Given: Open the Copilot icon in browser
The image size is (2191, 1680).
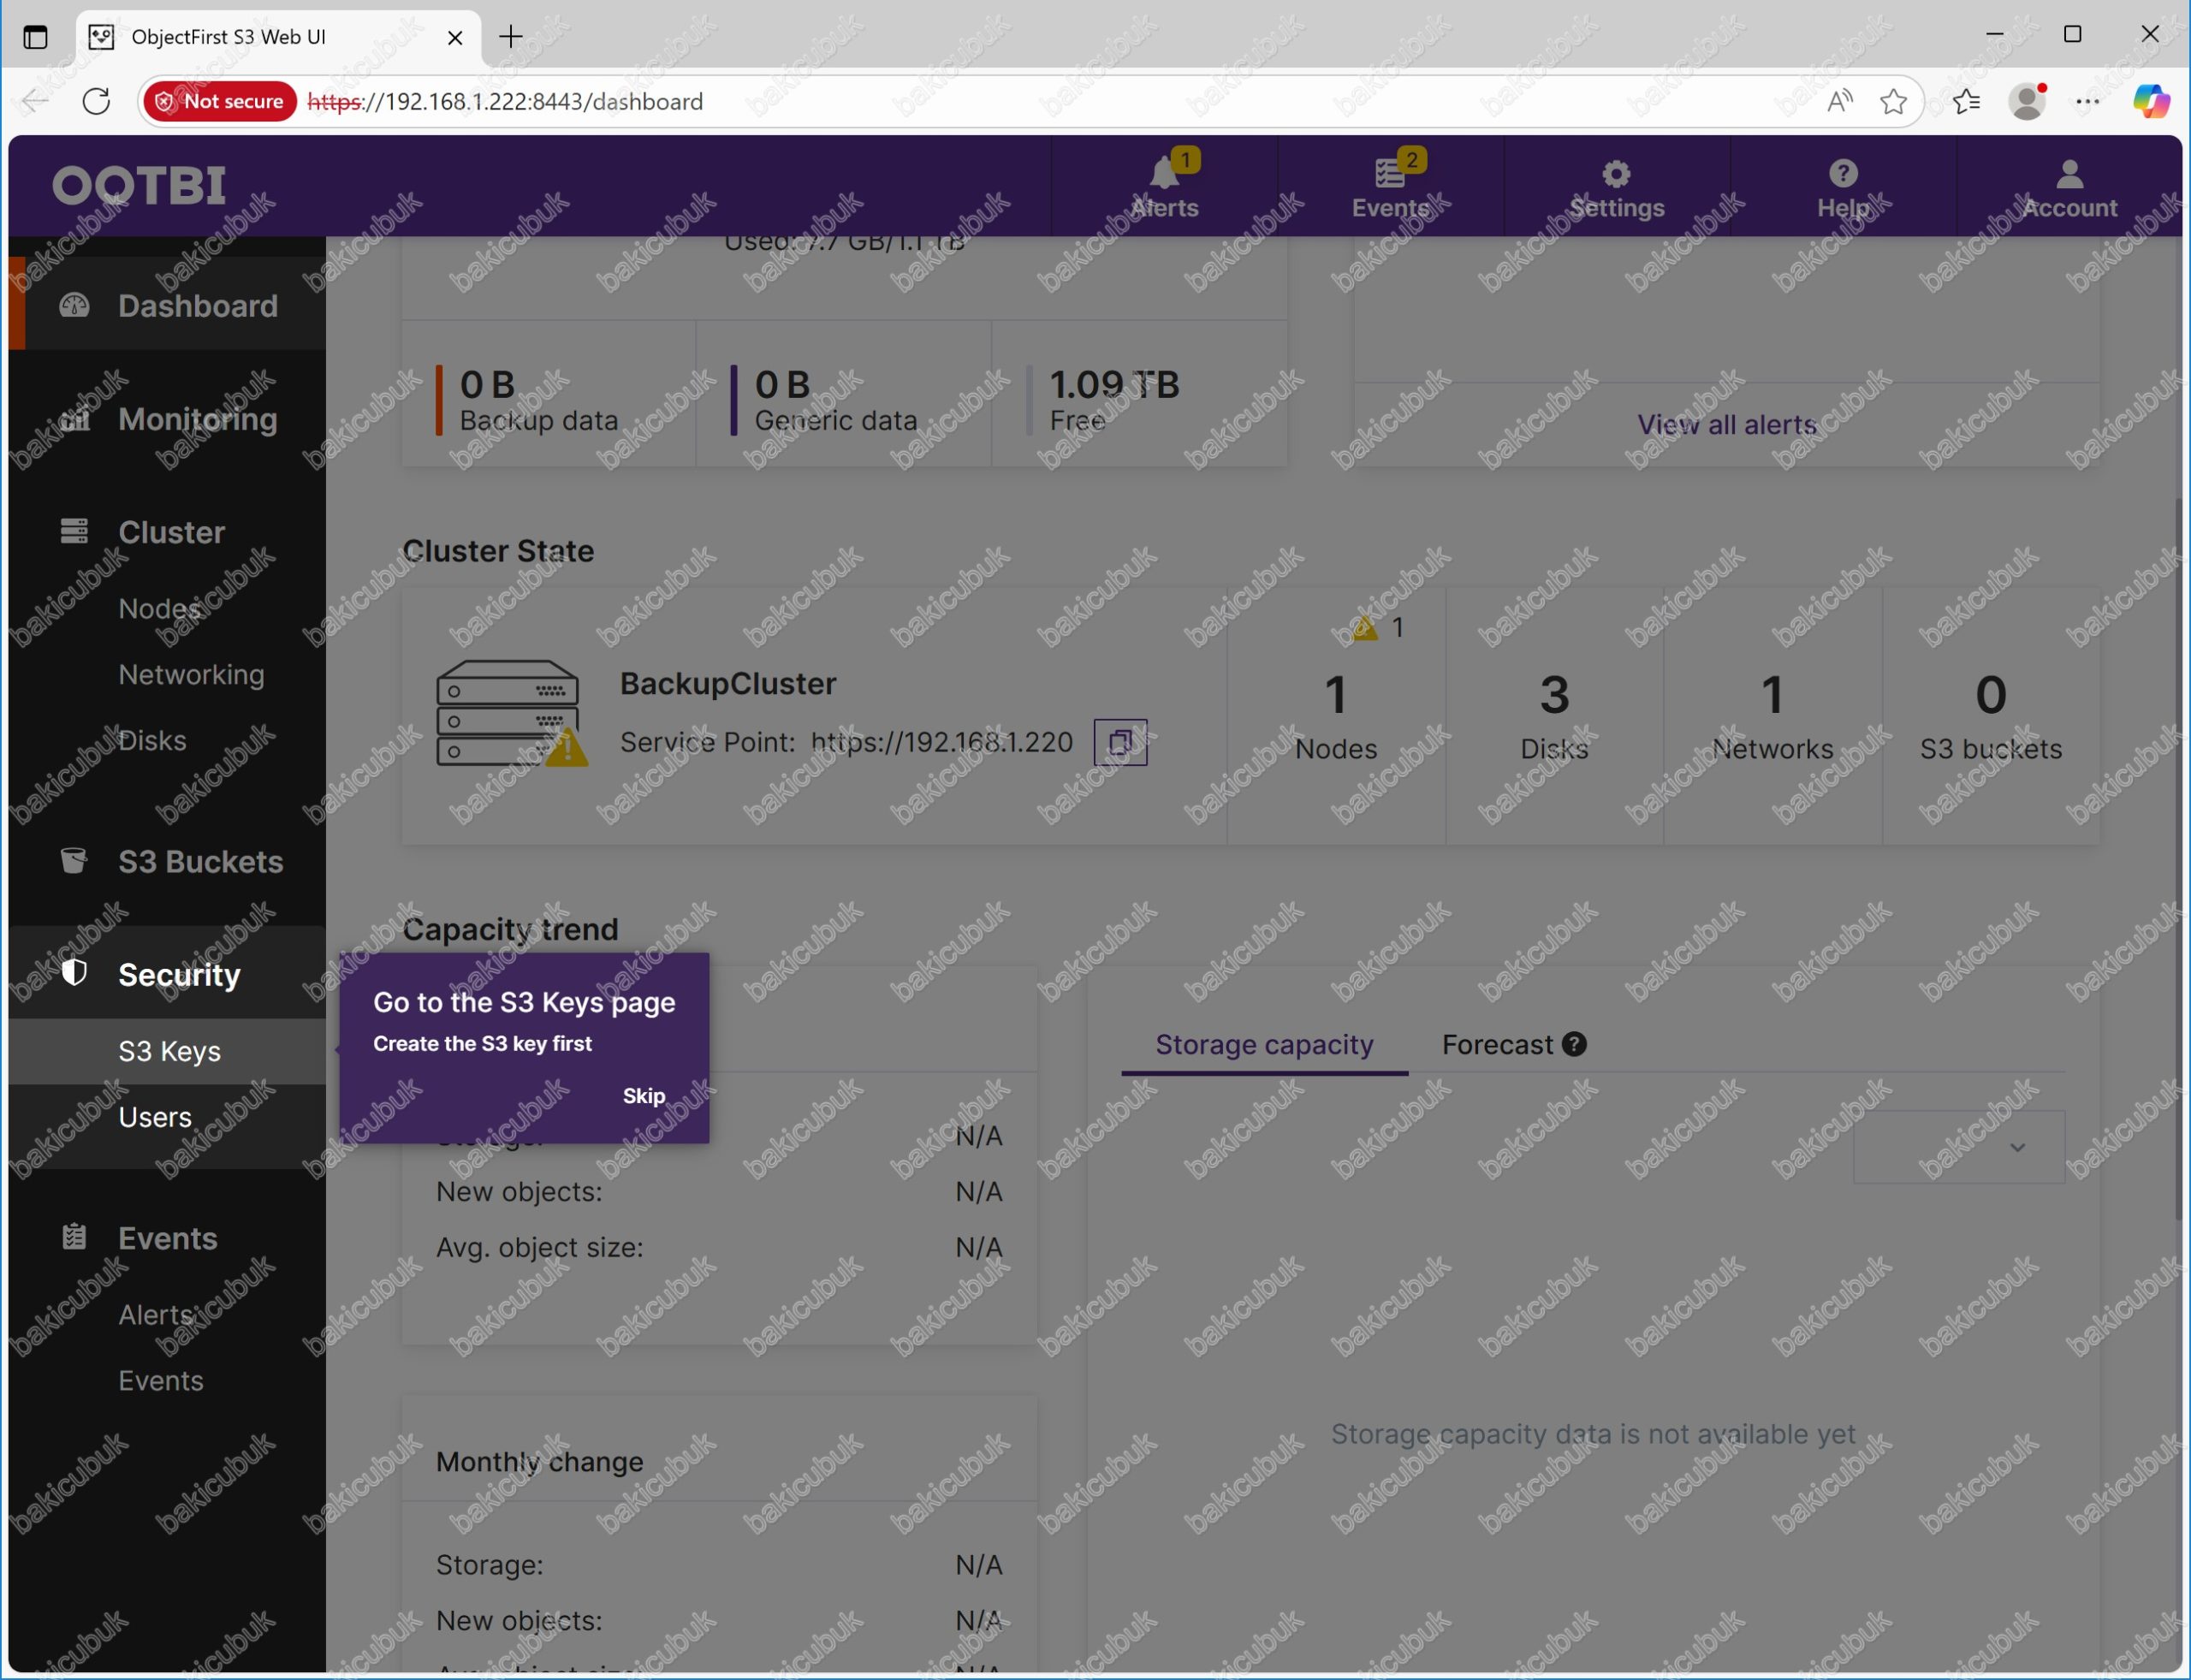Looking at the screenshot, I should tap(2150, 101).
